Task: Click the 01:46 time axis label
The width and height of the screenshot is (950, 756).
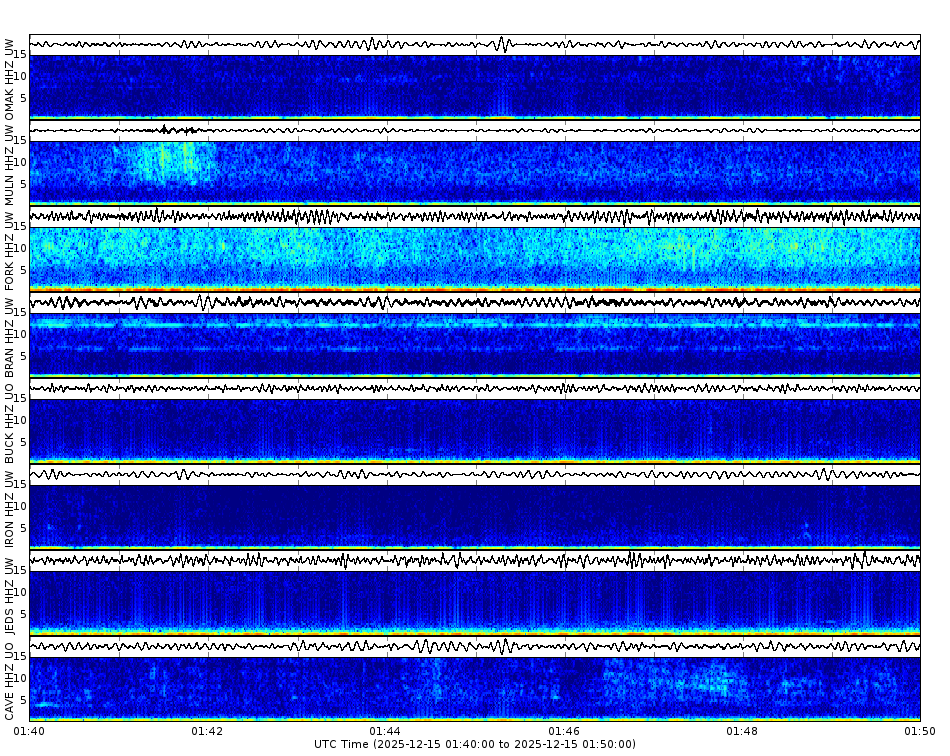Action: coord(563,731)
